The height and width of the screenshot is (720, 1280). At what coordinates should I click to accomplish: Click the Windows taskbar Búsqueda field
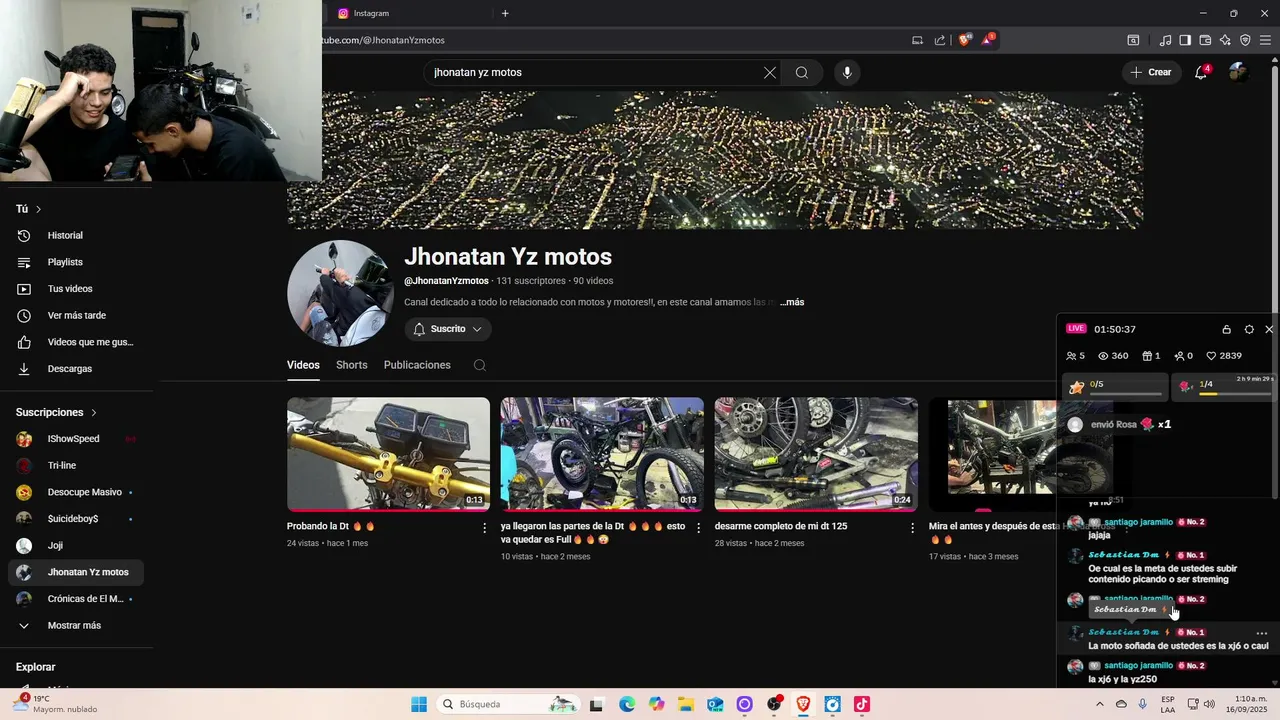tap(509, 704)
